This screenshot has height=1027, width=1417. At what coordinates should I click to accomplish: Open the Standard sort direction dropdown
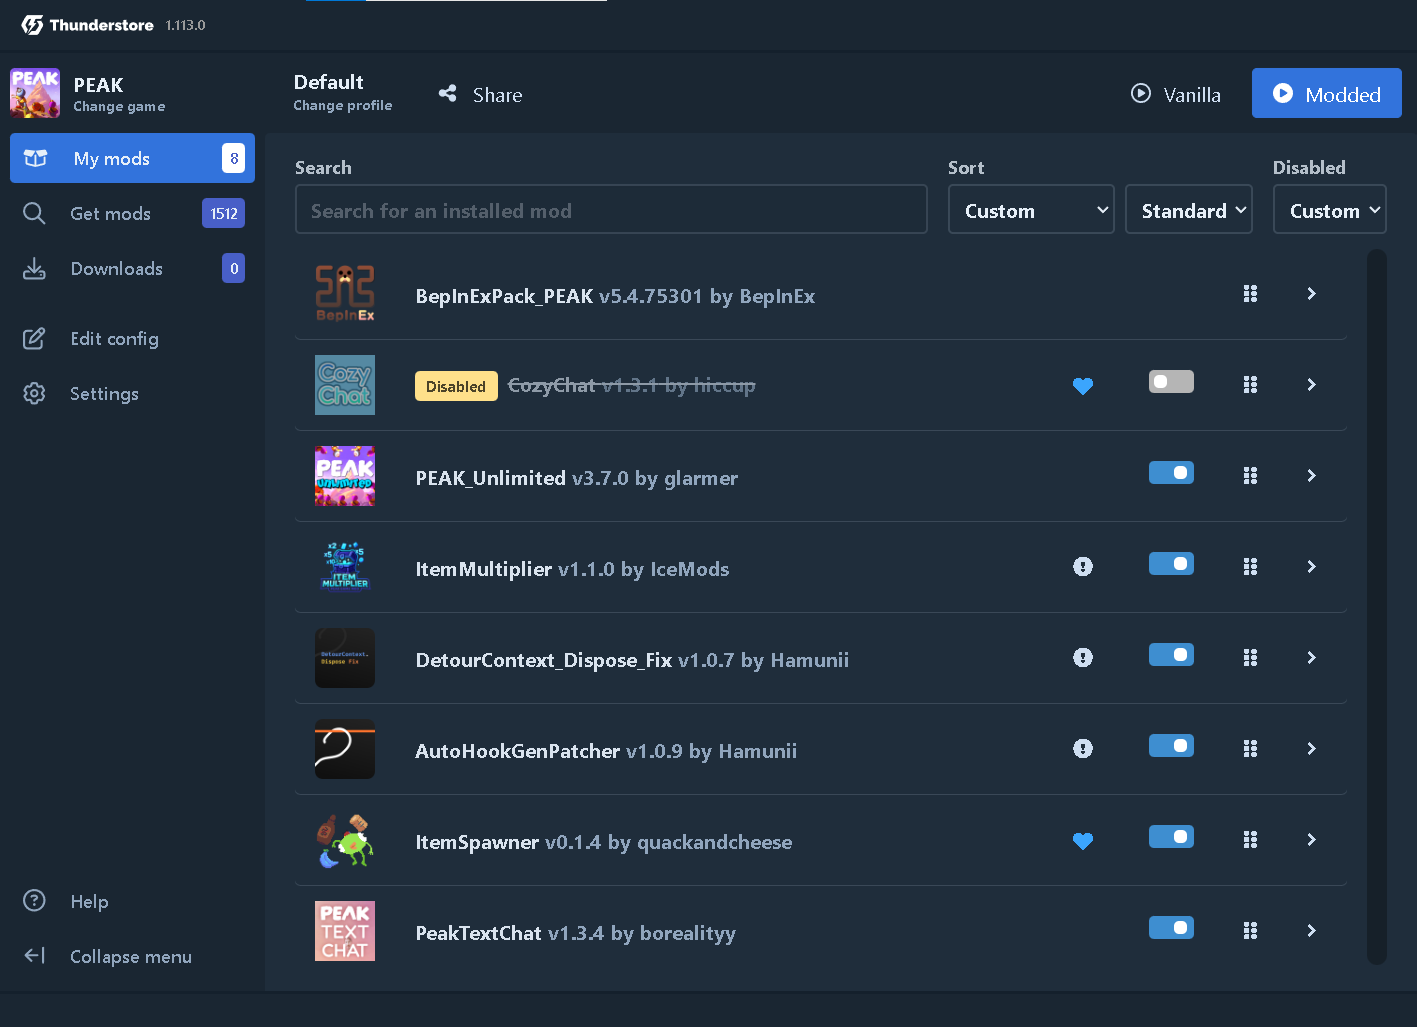coord(1189,210)
